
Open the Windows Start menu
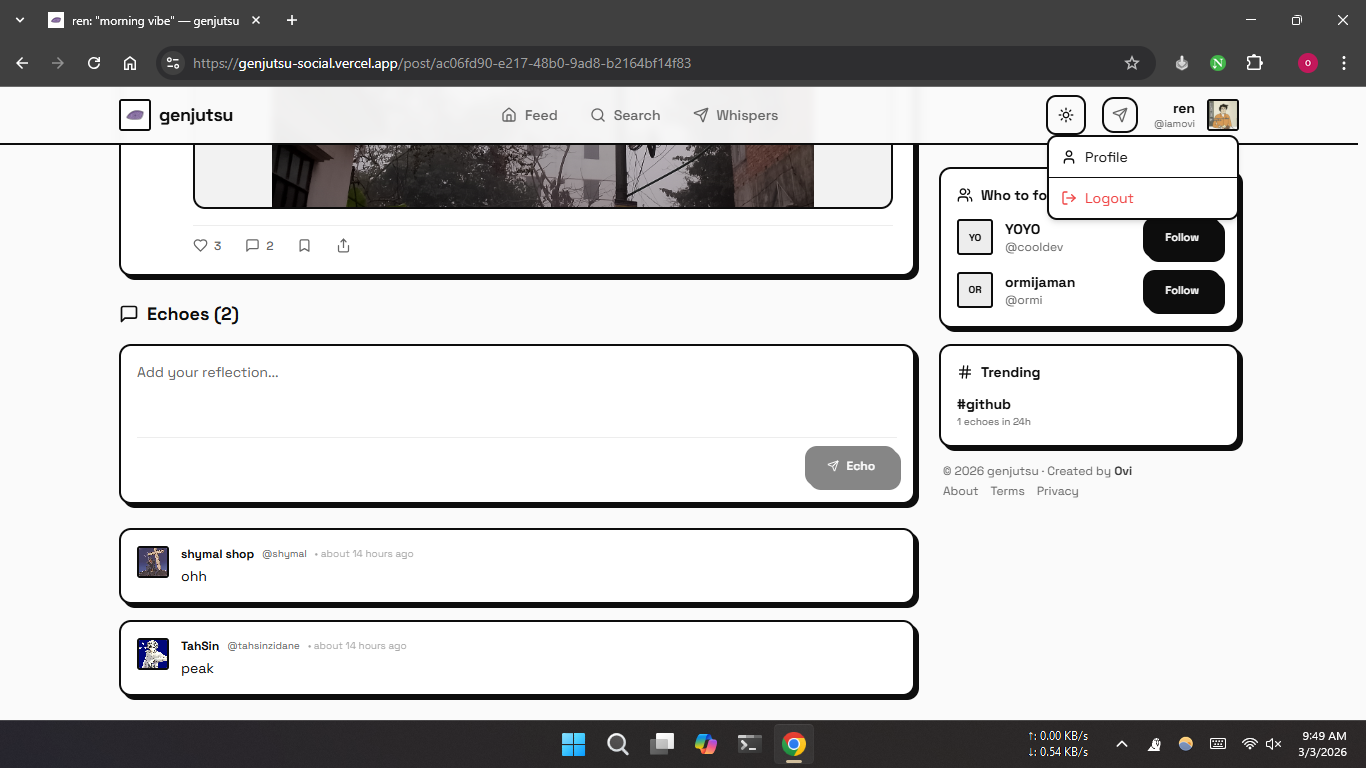(x=574, y=744)
